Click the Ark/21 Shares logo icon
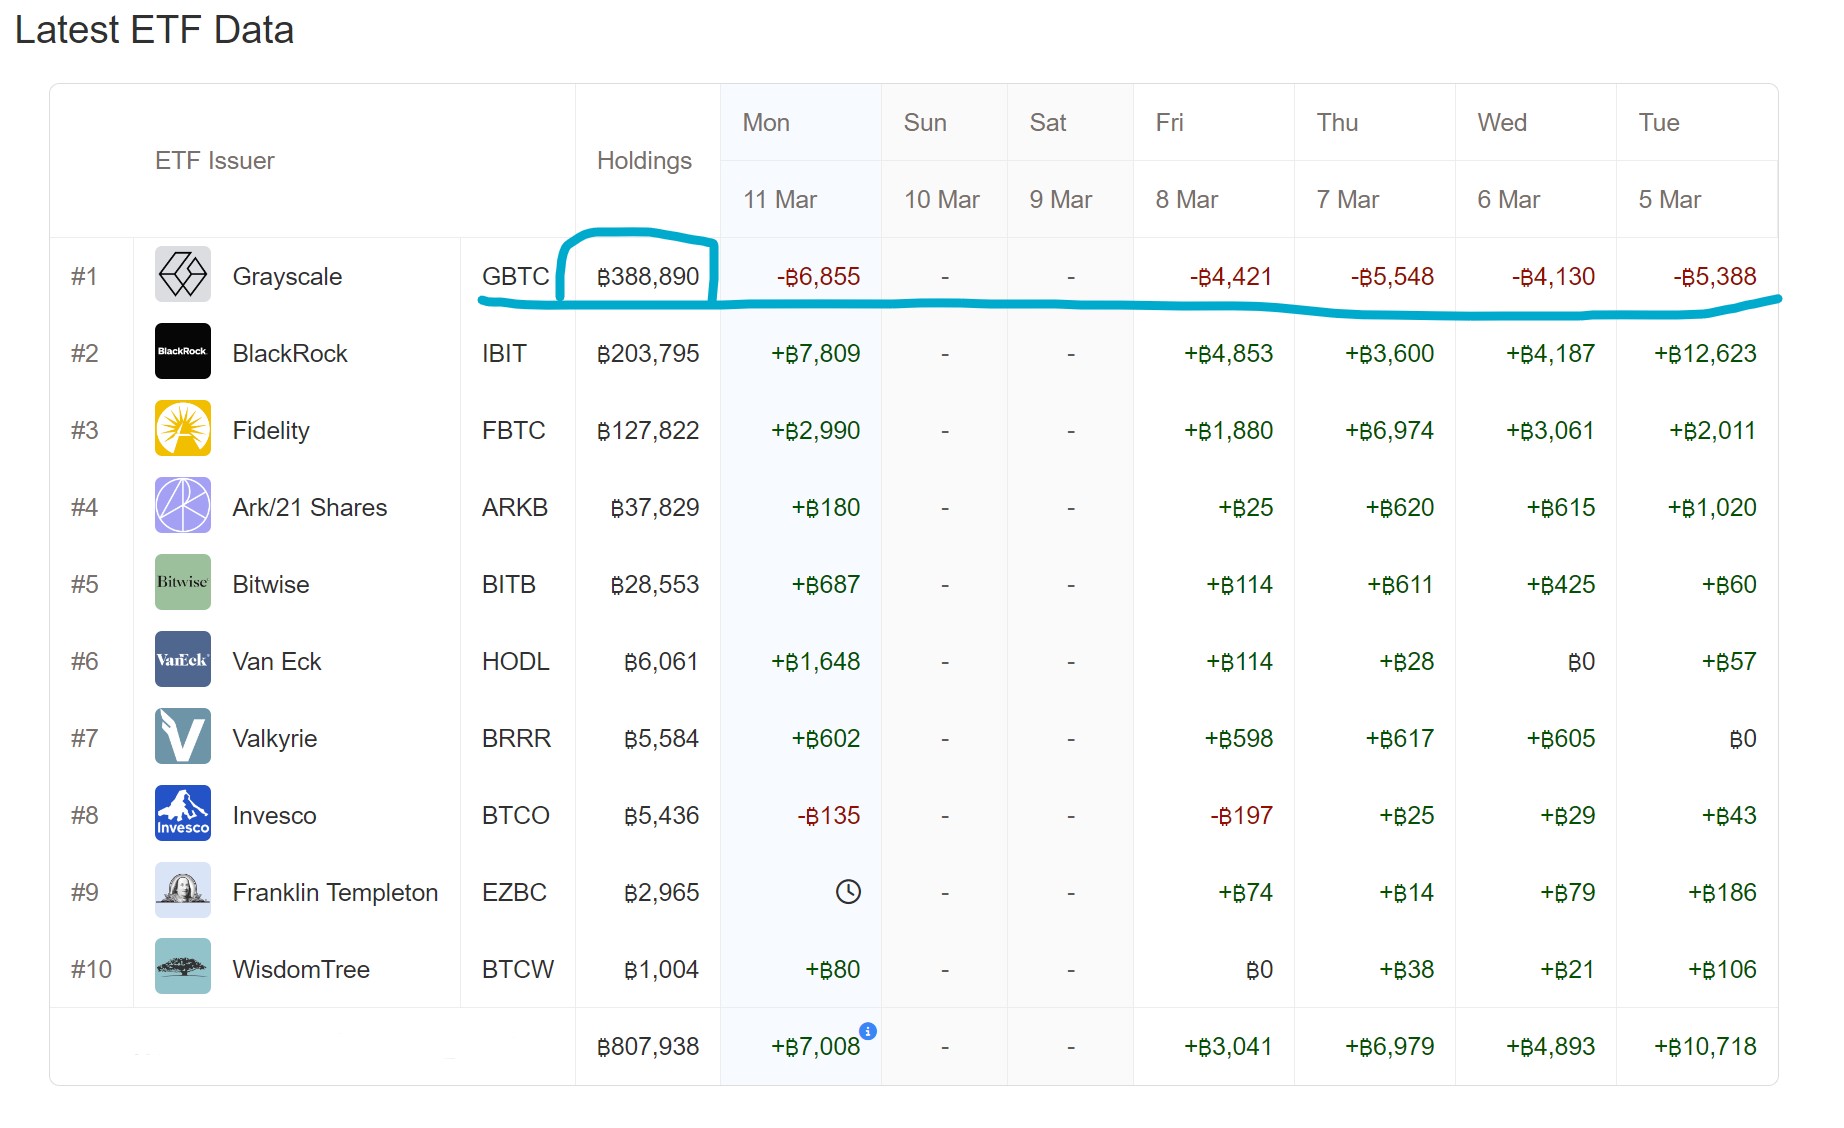Screen dimensions: 1844x1128 pos(182,506)
